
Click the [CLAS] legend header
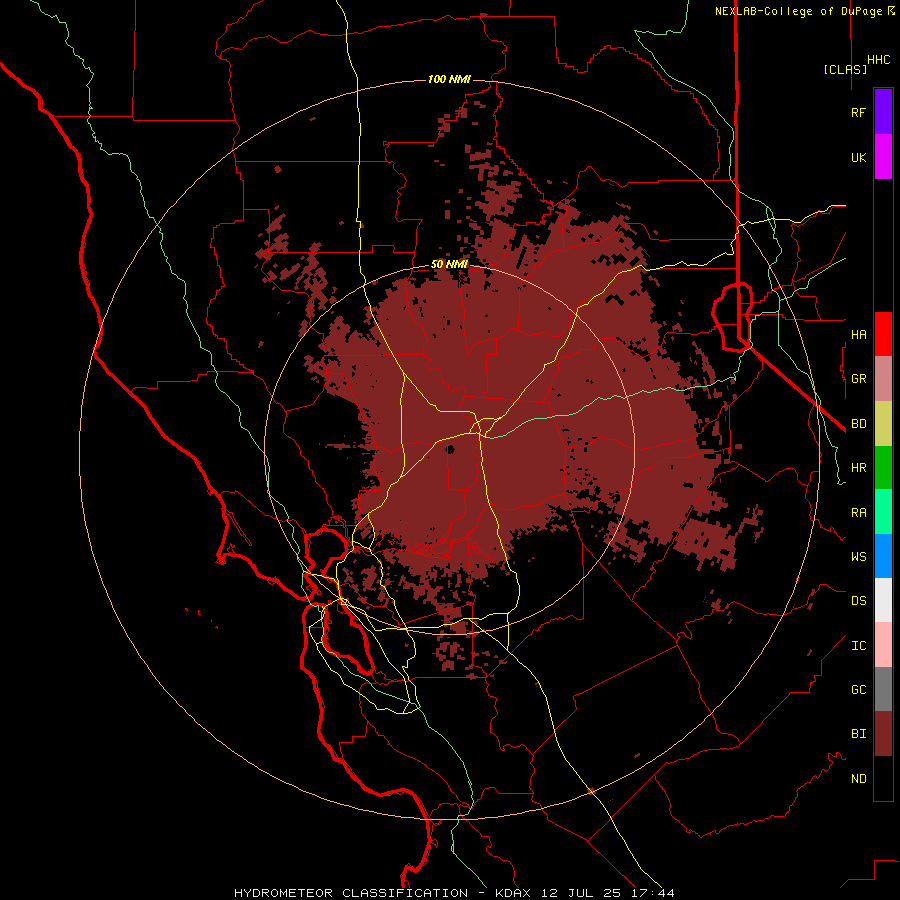845,69
